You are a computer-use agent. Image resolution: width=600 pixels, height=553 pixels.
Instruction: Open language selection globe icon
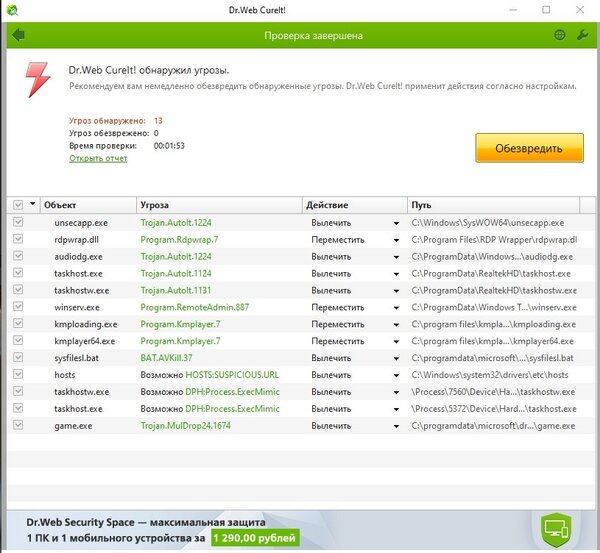click(559, 35)
